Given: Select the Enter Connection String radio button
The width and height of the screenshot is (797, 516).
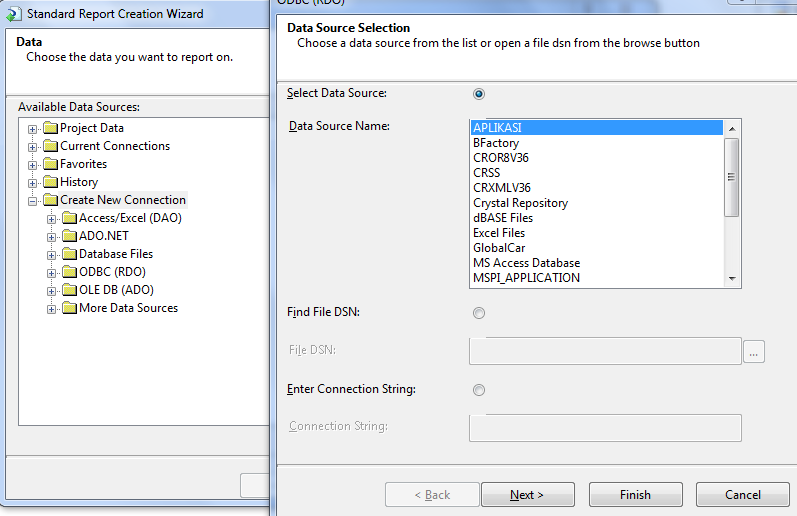Looking at the screenshot, I should [479, 390].
